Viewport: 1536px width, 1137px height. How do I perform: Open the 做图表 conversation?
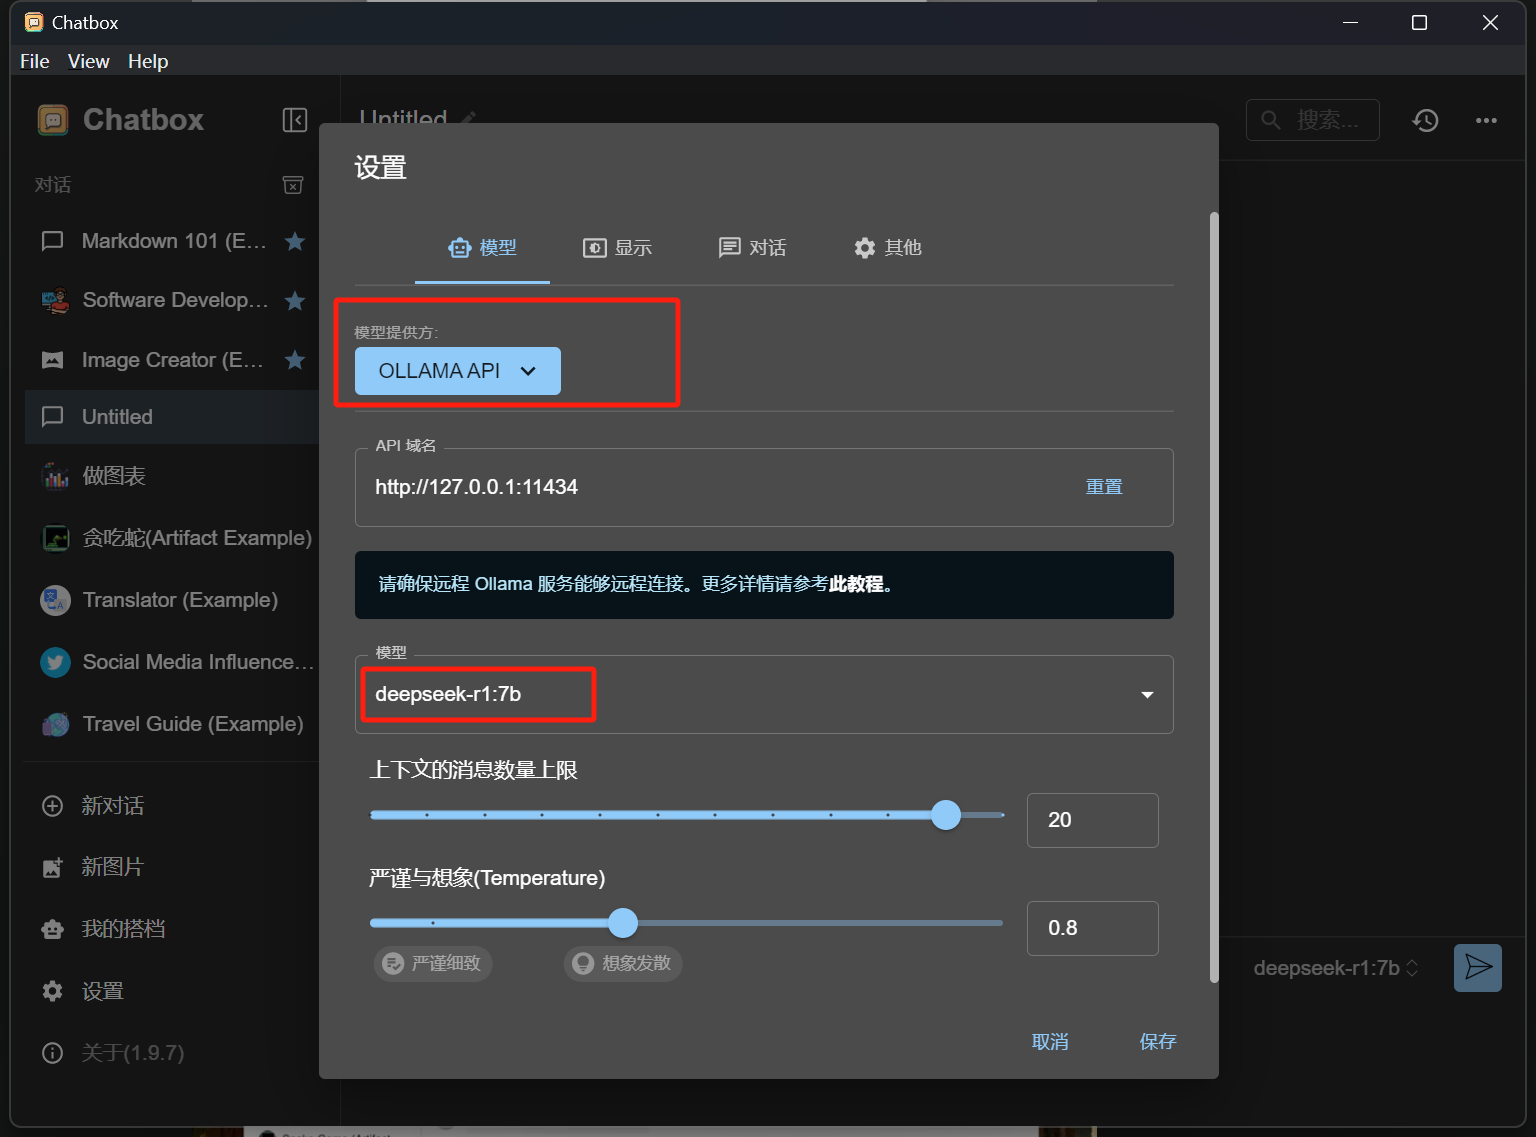click(x=172, y=476)
